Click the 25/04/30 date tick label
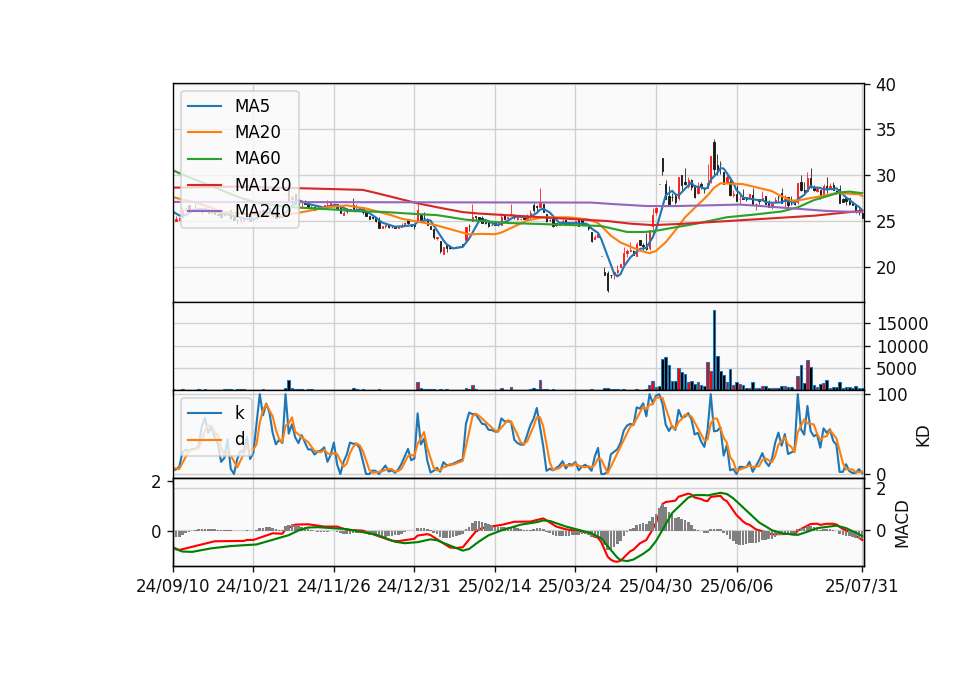The width and height of the screenshot is (960, 690). [656, 586]
